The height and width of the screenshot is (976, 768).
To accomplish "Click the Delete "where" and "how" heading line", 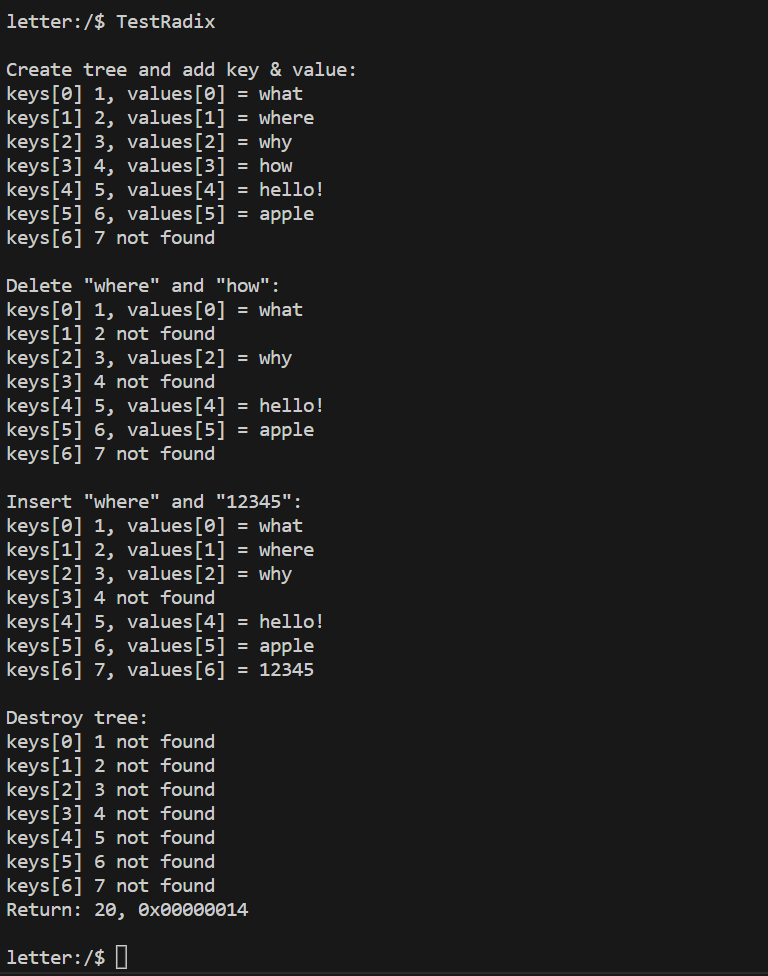I will click(x=143, y=286).
